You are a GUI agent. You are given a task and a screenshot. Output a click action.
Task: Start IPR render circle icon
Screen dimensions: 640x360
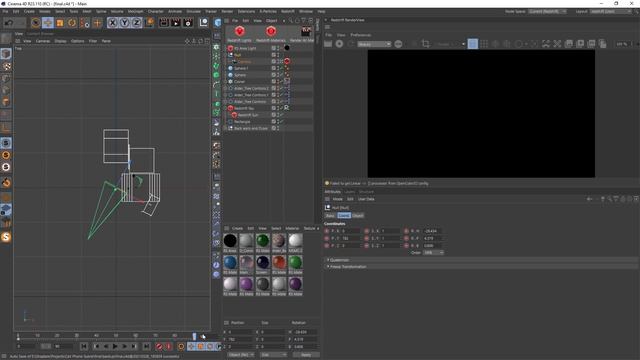[339, 44]
